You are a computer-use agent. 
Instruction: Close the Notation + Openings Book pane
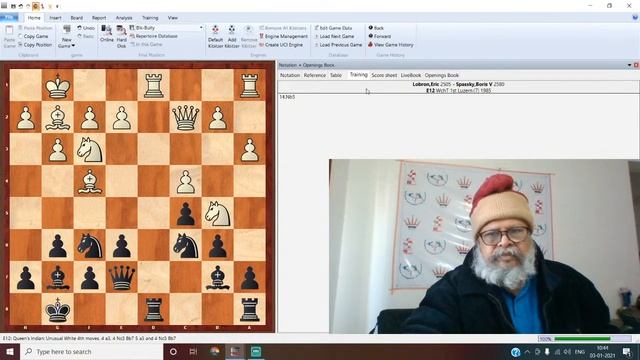636,65
